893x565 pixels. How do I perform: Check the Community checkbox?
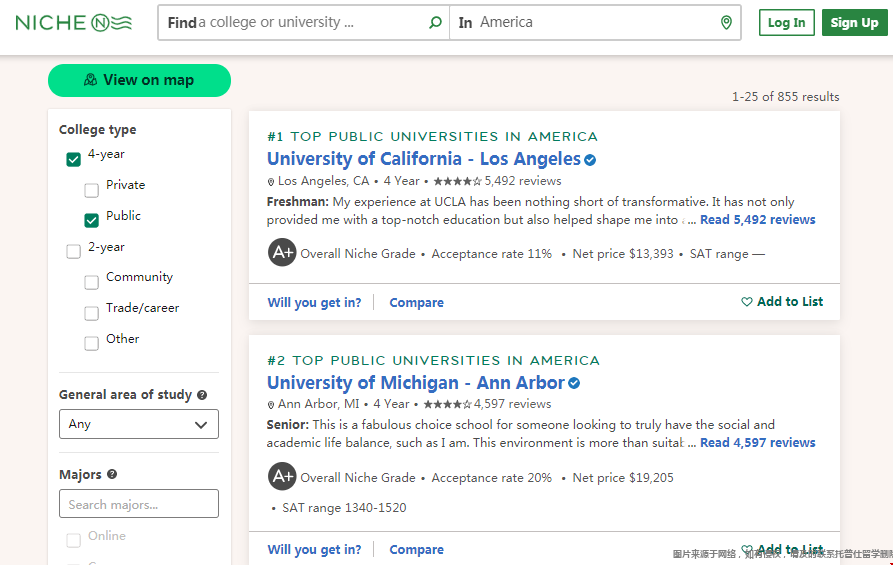tap(91, 282)
